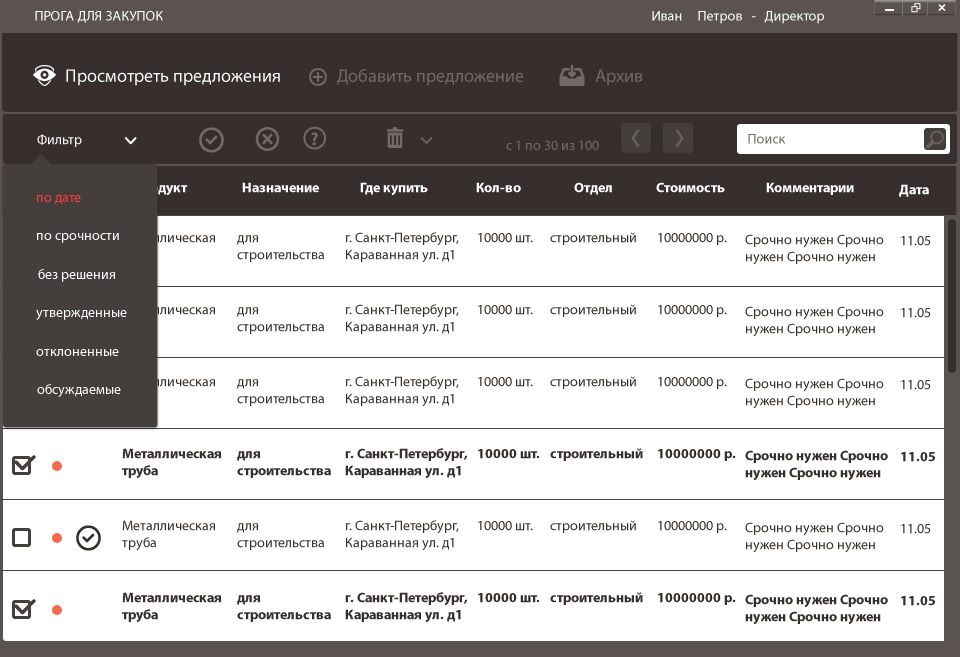Click into the Поиск search field

pos(828,139)
